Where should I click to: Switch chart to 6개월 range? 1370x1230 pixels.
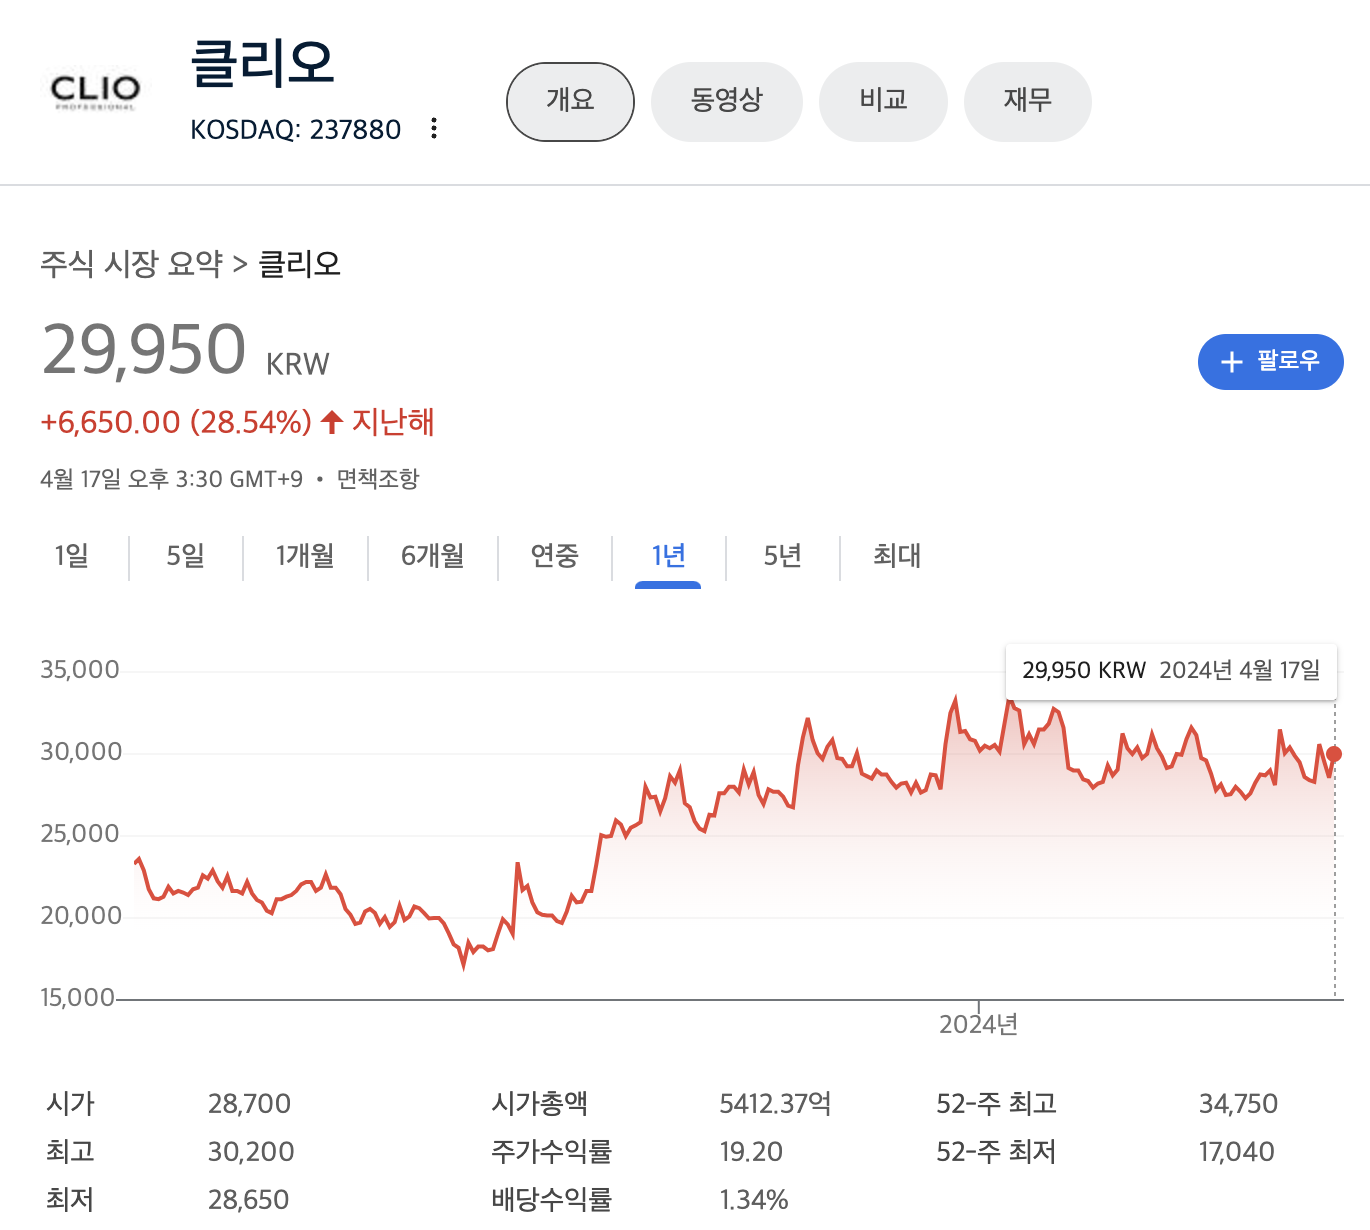click(x=432, y=556)
